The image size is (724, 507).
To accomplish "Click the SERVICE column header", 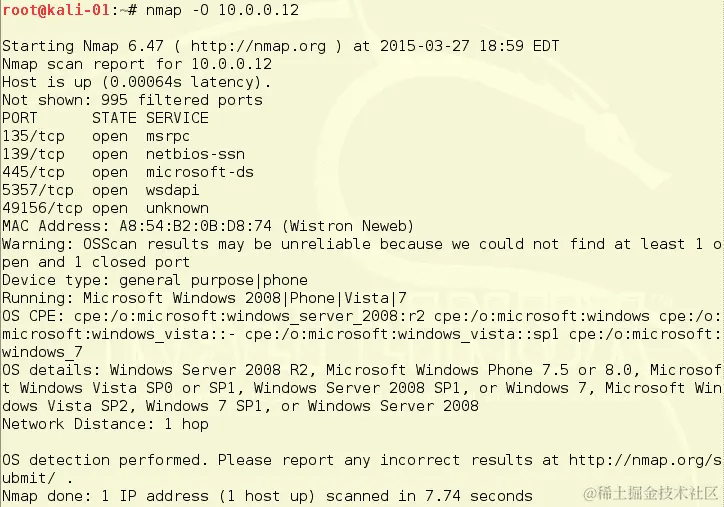I will click(x=177, y=118).
